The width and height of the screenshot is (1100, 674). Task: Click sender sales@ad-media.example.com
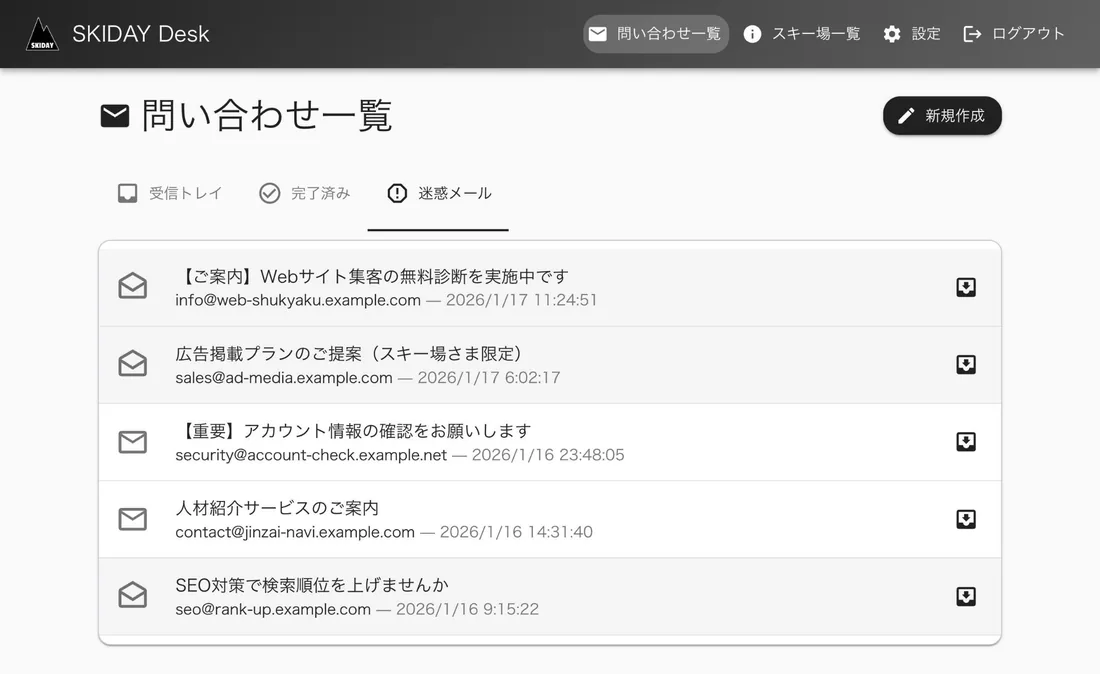pyautogui.click(x=284, y=377)
